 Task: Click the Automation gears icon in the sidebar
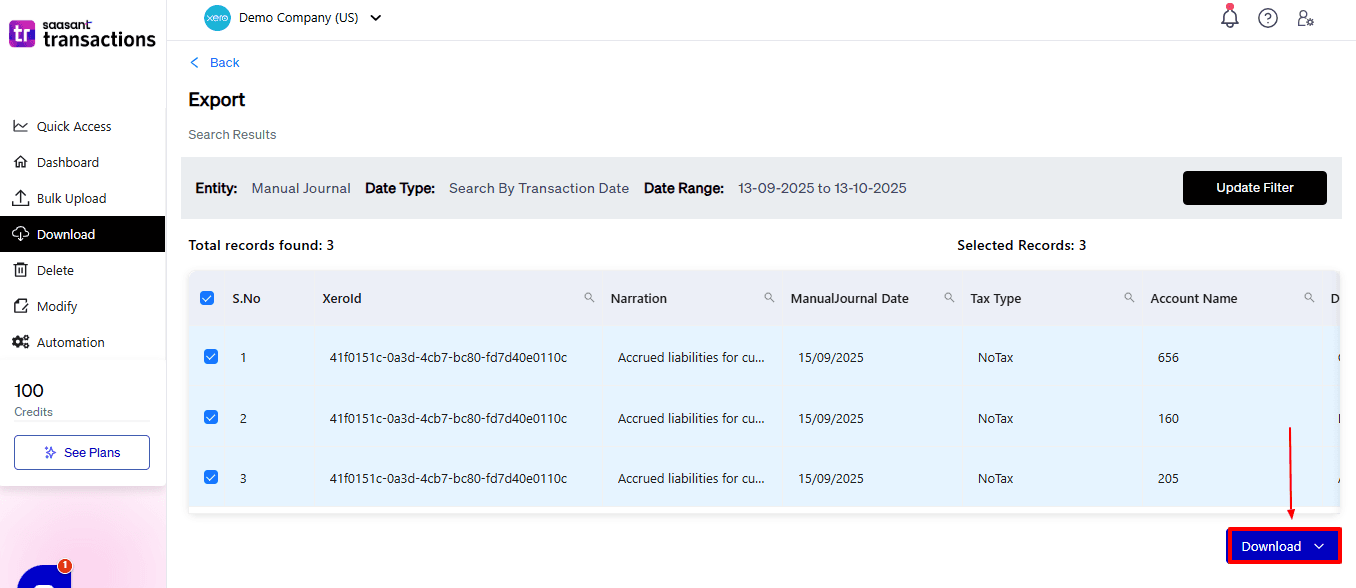pos(21,342)
